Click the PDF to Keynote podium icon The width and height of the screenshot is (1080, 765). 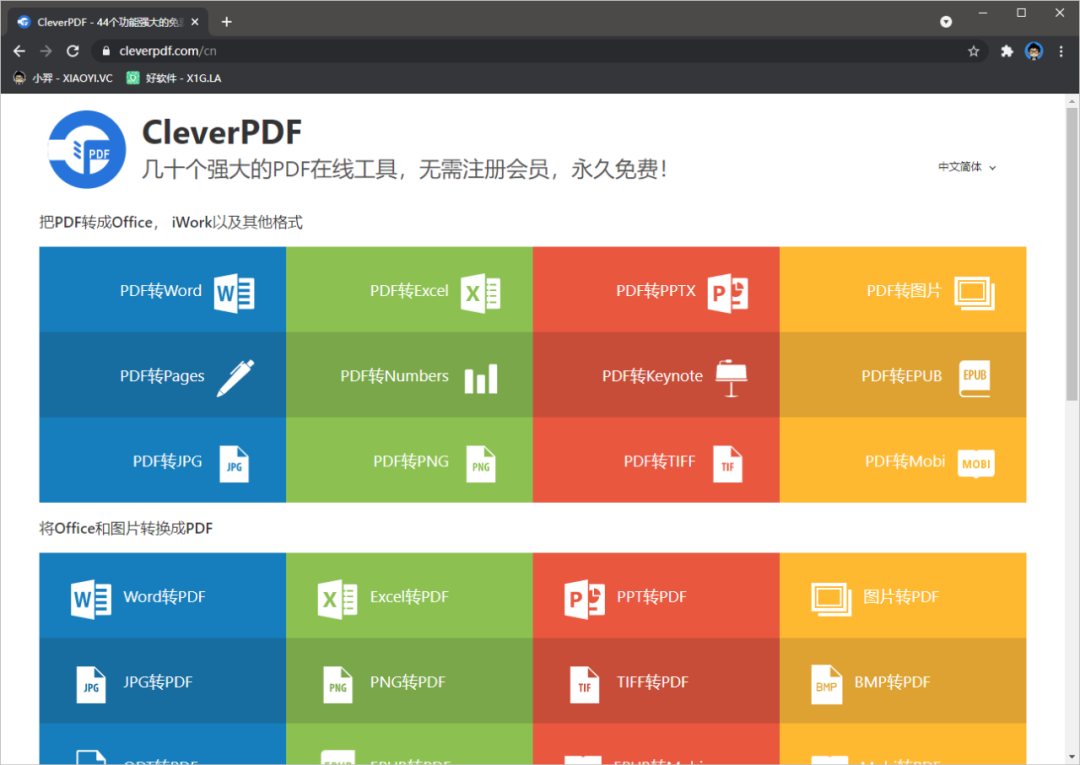click(x=732, y=378)
